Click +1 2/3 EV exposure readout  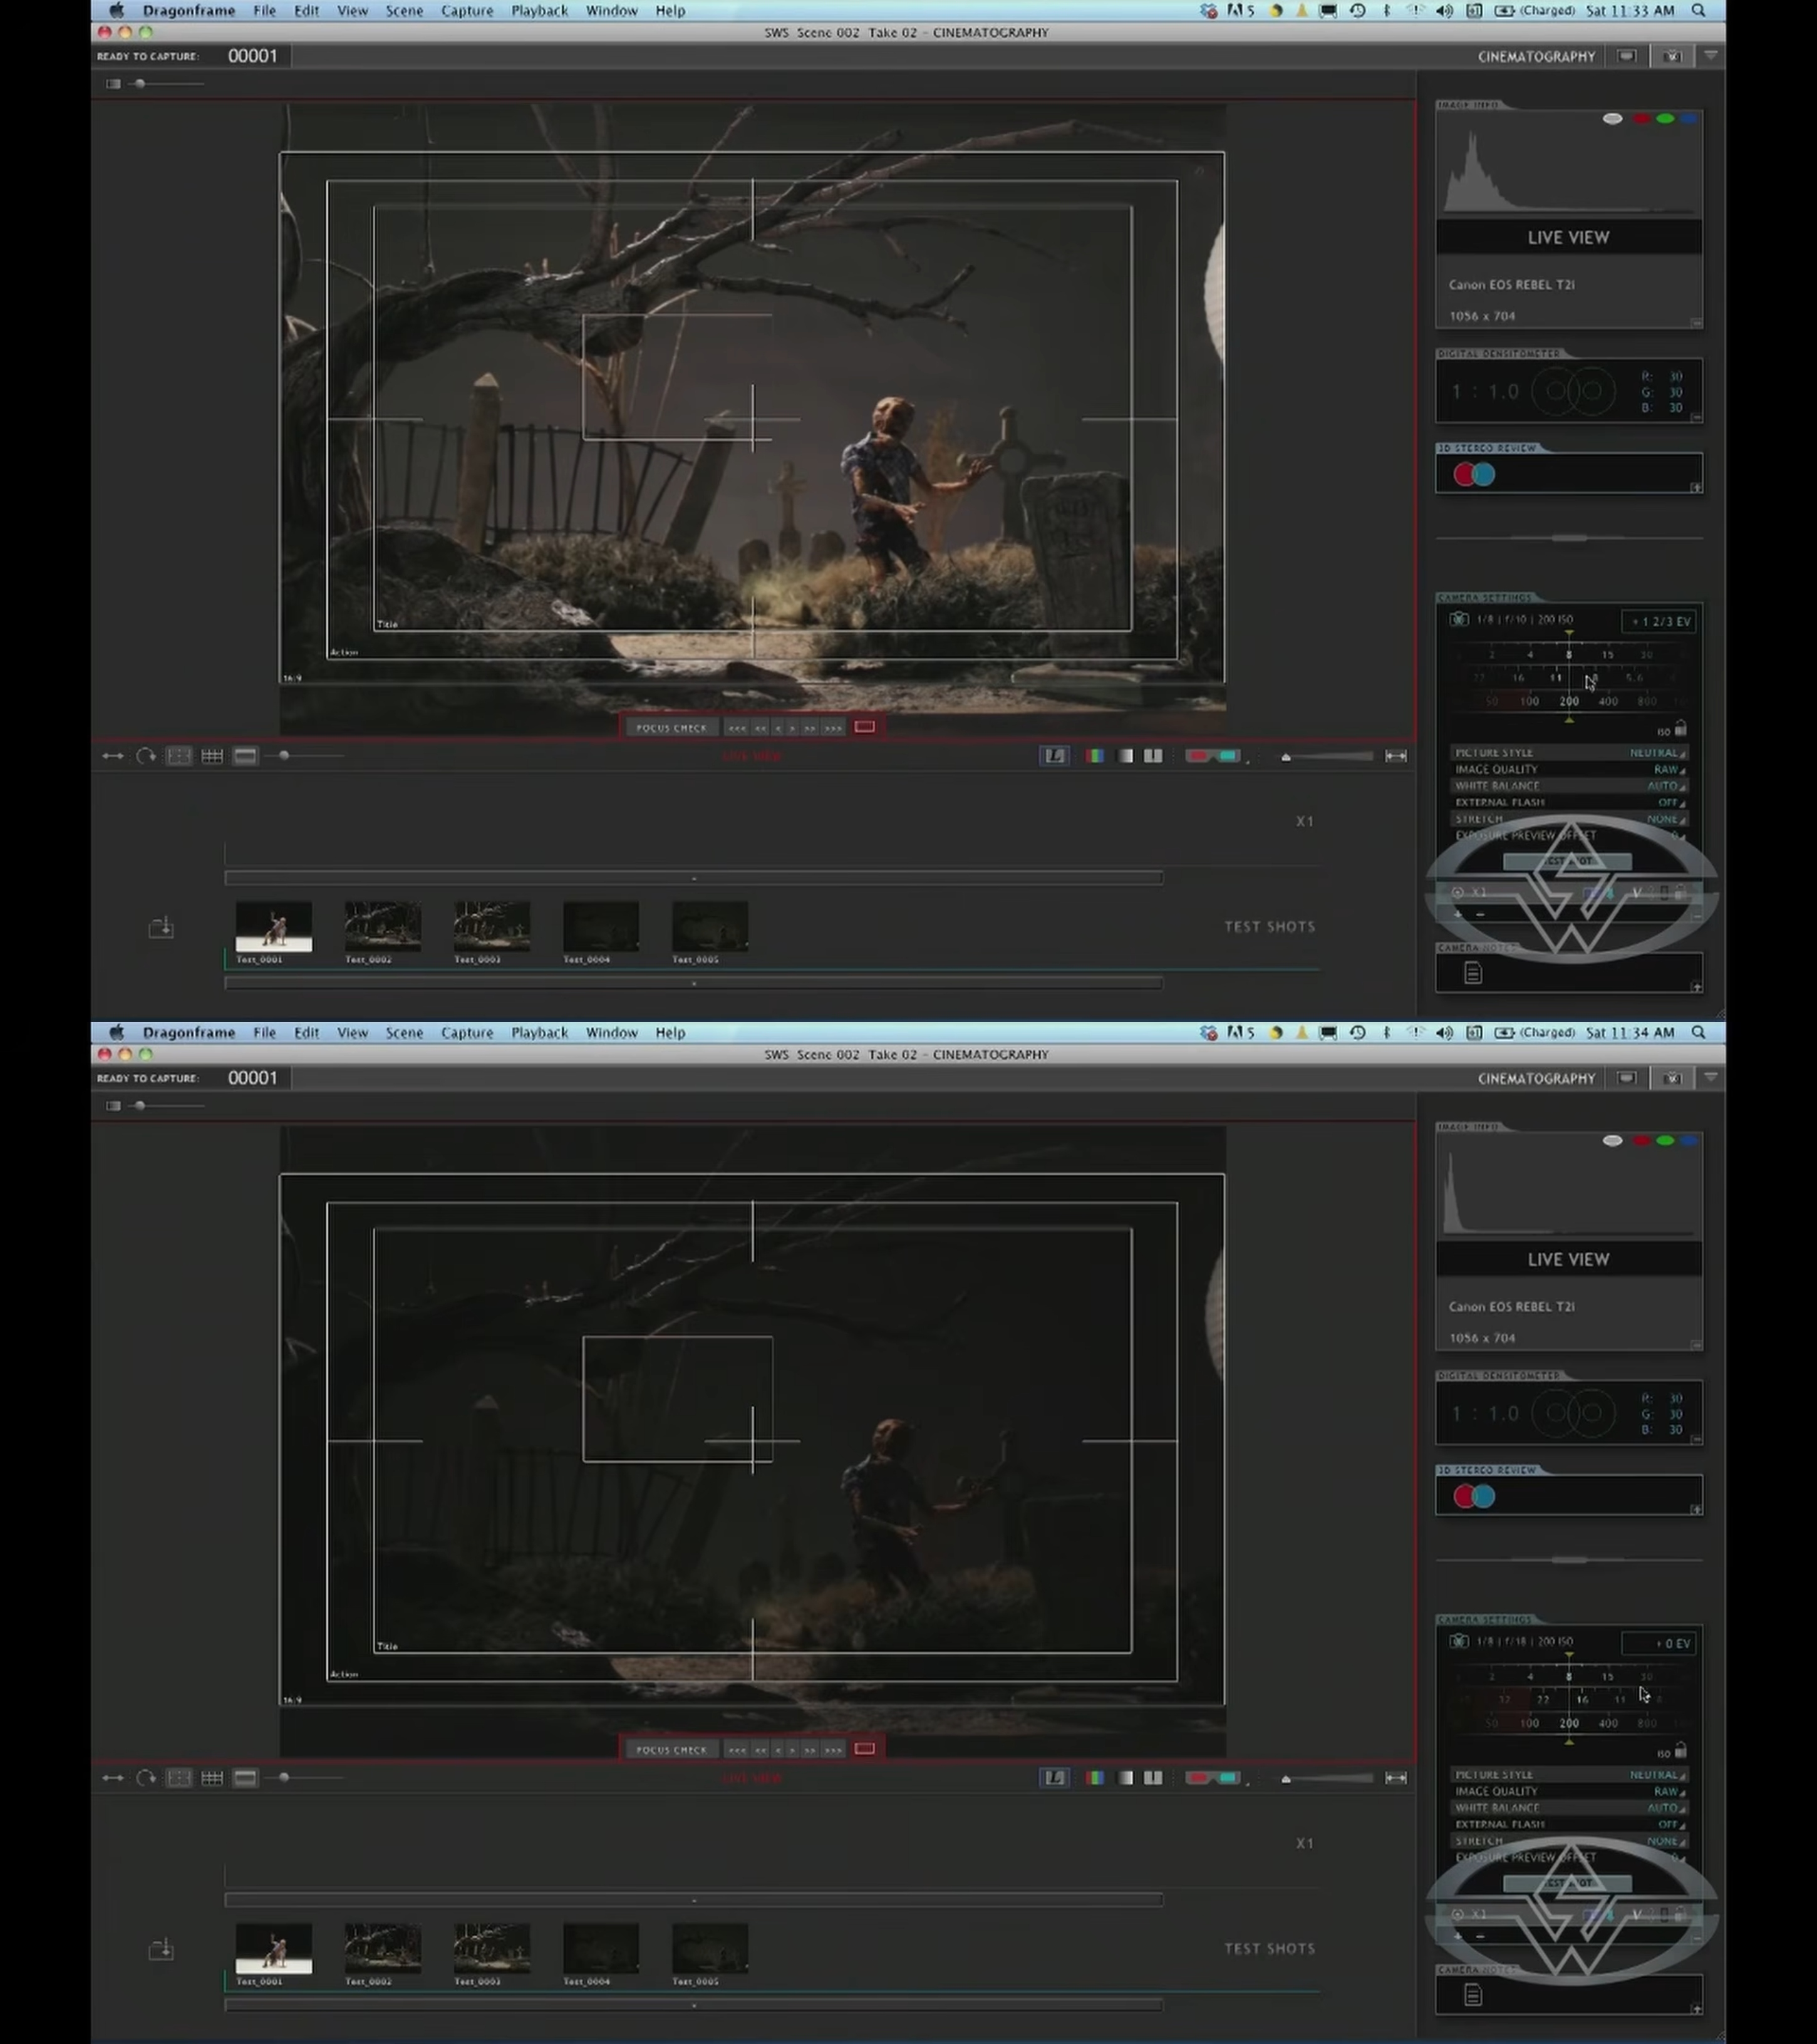1659,622
